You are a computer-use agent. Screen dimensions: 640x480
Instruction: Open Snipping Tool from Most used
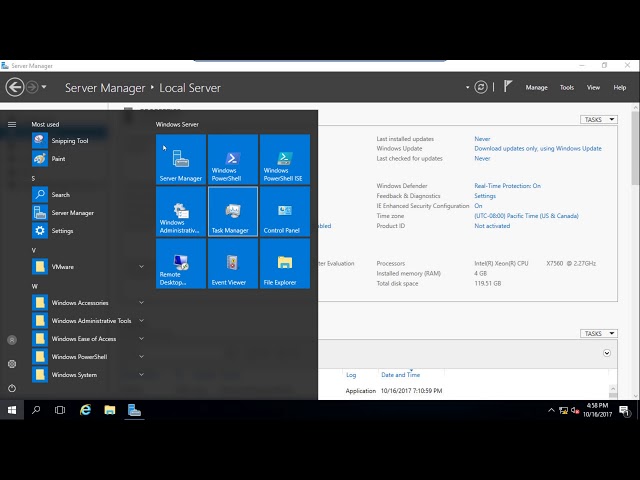[88, 141]
